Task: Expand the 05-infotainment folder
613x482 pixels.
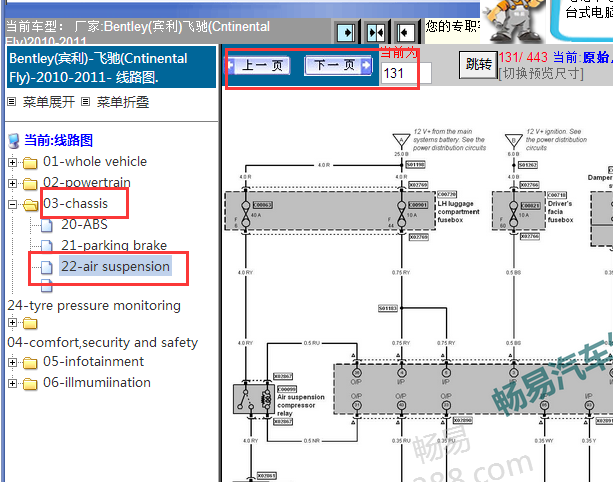Action: 13,362
